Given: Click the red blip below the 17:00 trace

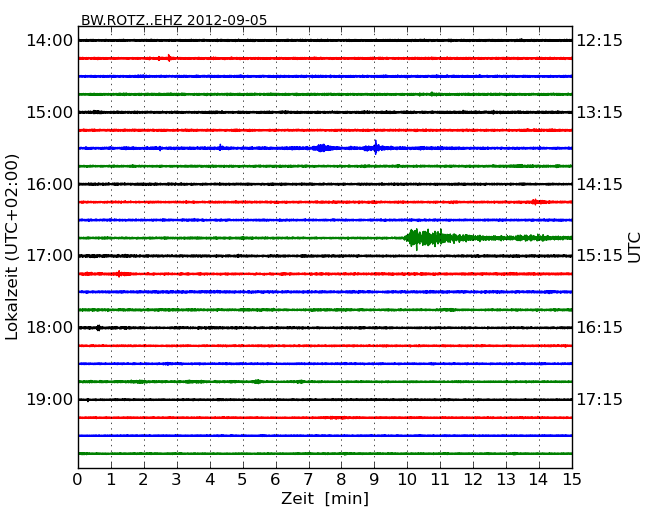Looking at the screenshot, I should click(120, 274).
